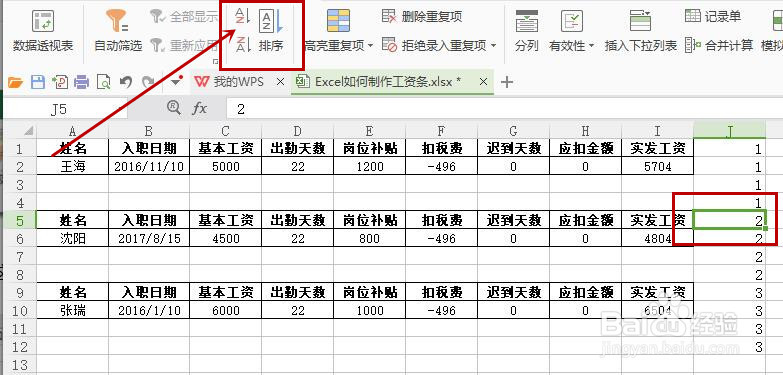Screen dimensions: 783x375
Task: Select row 13 header
Action: pos(20,365)
